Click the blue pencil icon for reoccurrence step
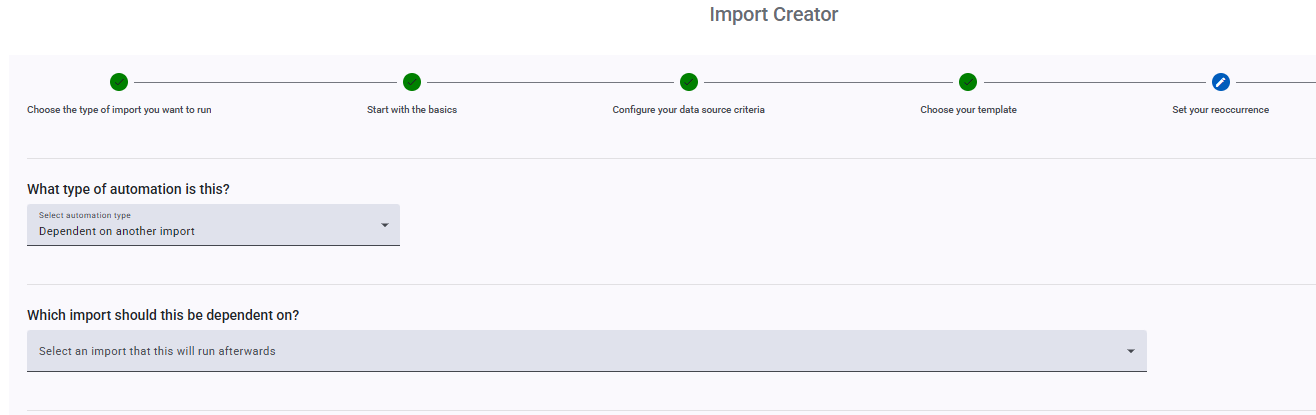This screenshot has width=1316, height=415. click(1220, 82)
